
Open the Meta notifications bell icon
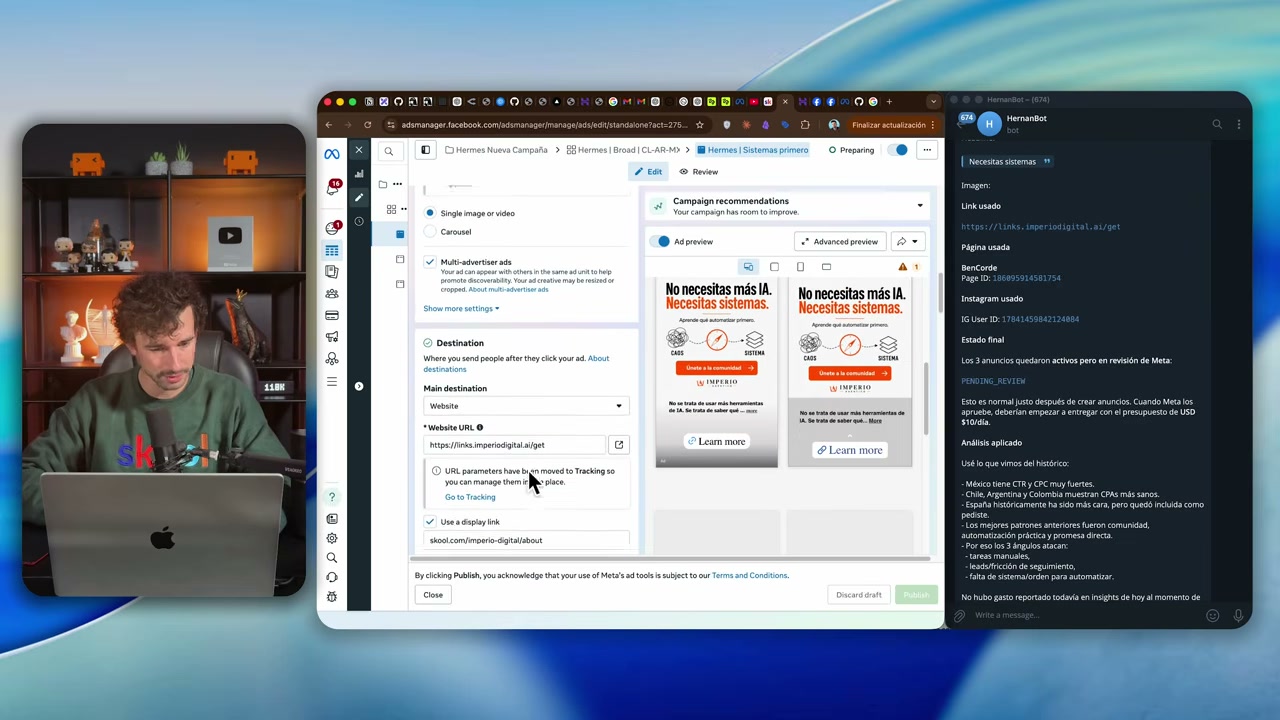click(x=332, y=188)
